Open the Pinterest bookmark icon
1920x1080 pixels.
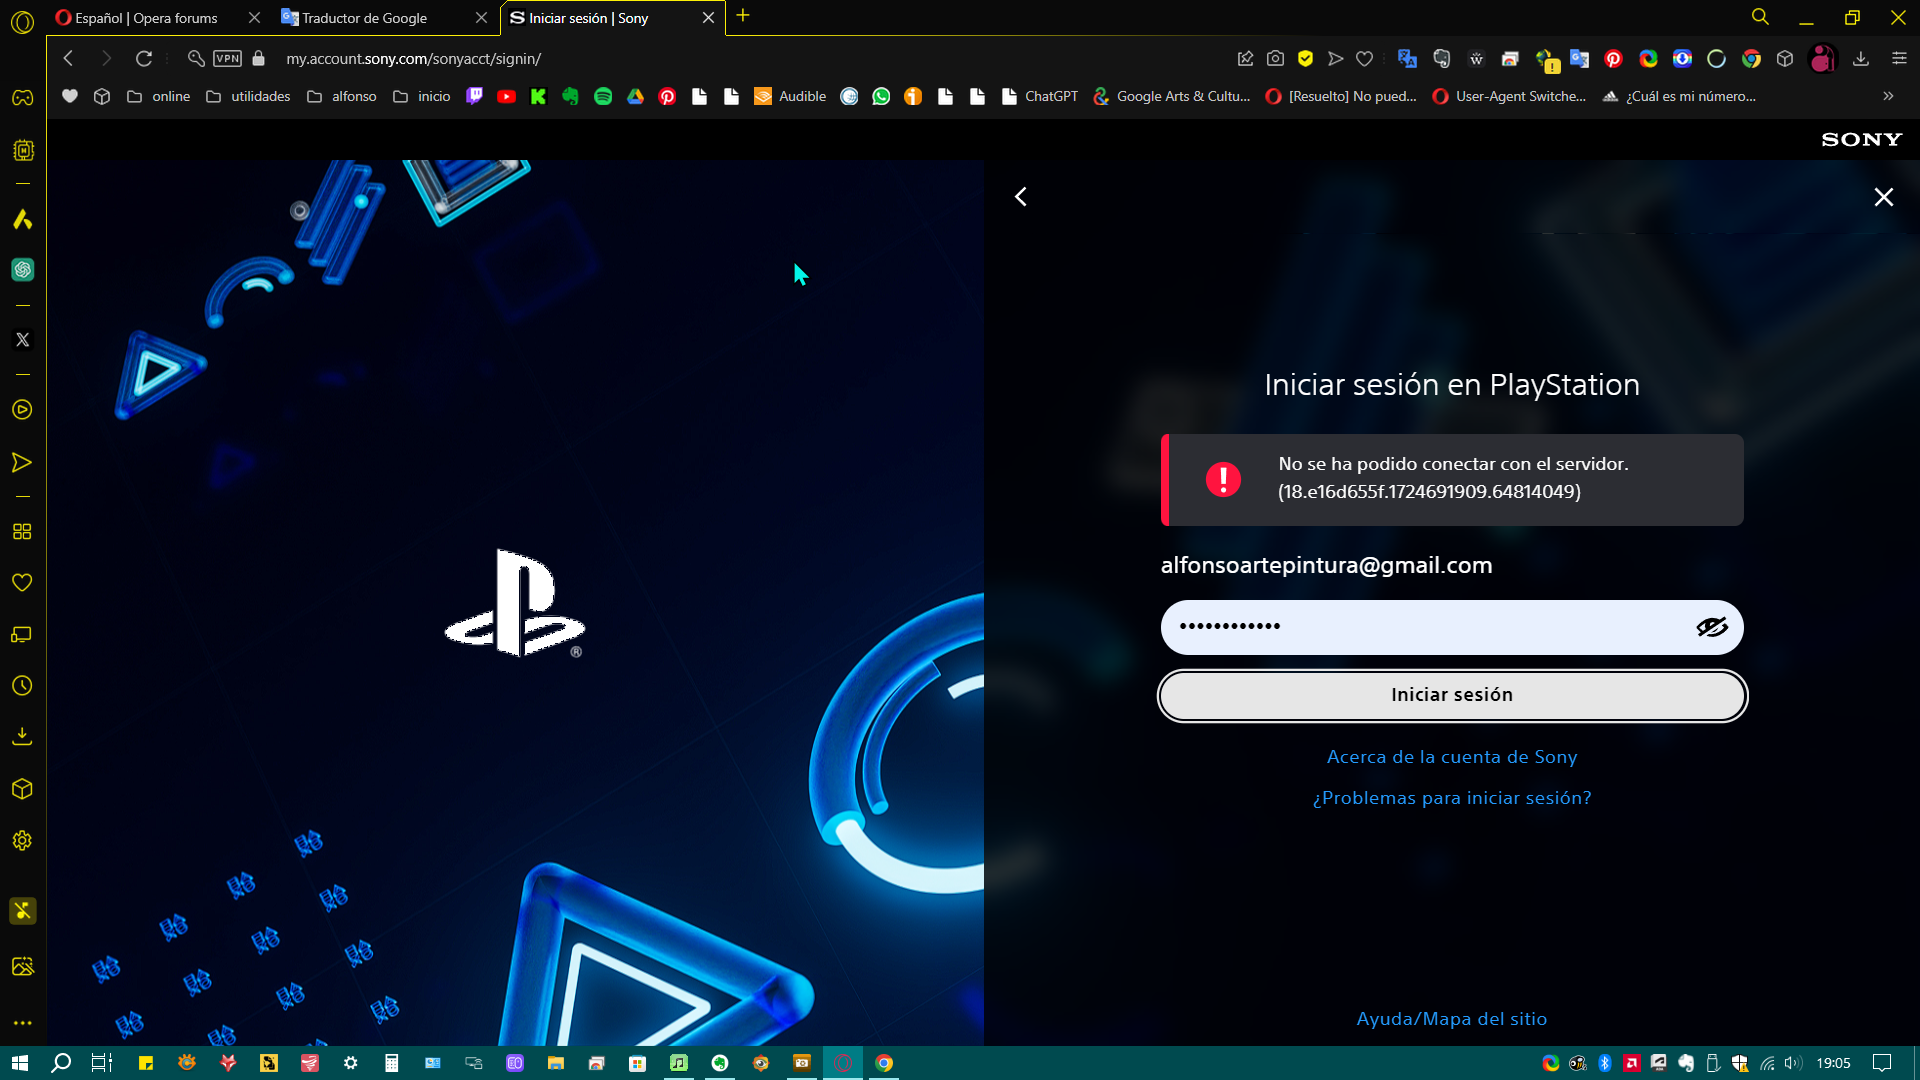click(x=667, y=97)
